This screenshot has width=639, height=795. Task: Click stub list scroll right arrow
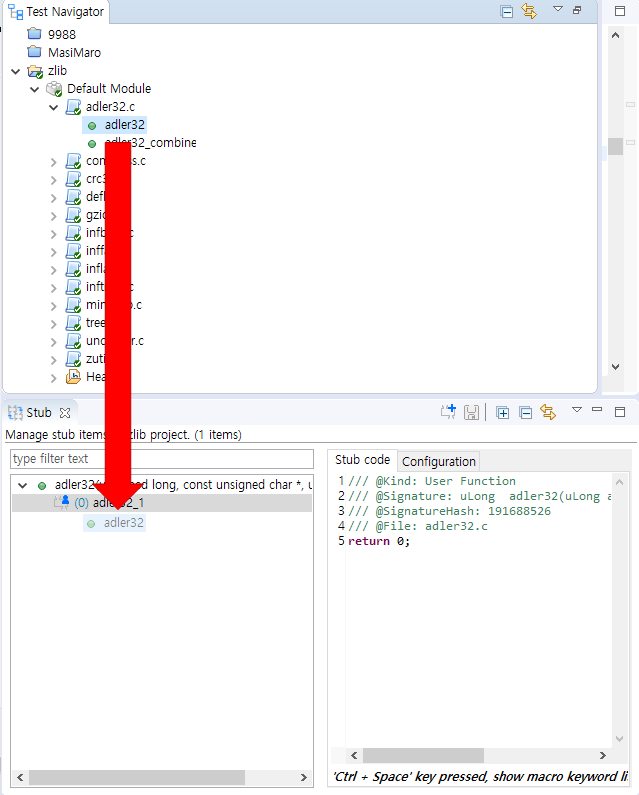[x=303, y=777]
